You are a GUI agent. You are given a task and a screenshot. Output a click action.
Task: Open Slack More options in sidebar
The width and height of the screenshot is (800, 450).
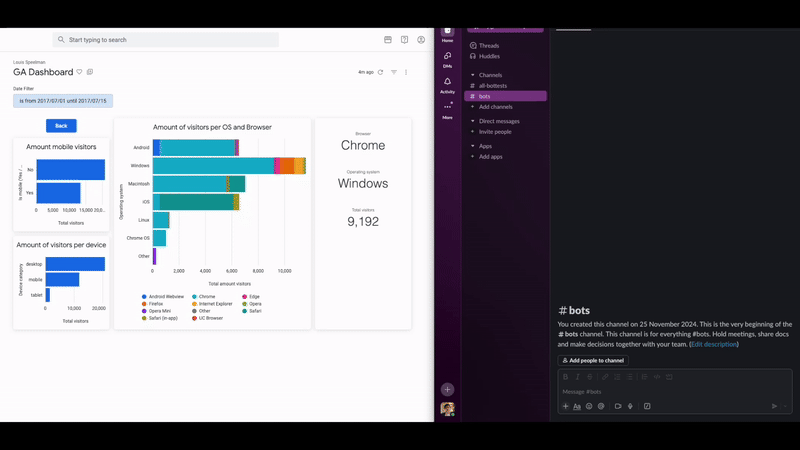coord(447,110)
